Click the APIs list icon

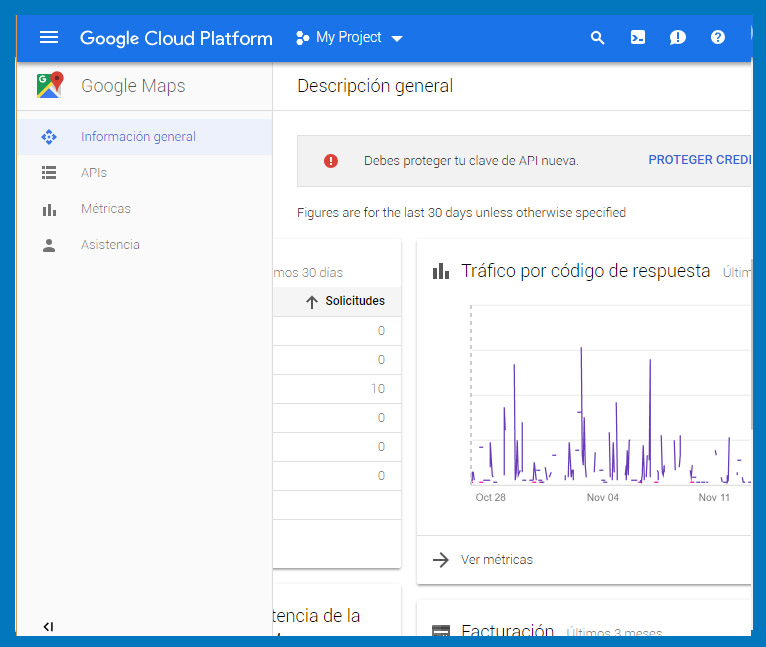(x=49, y=173)
